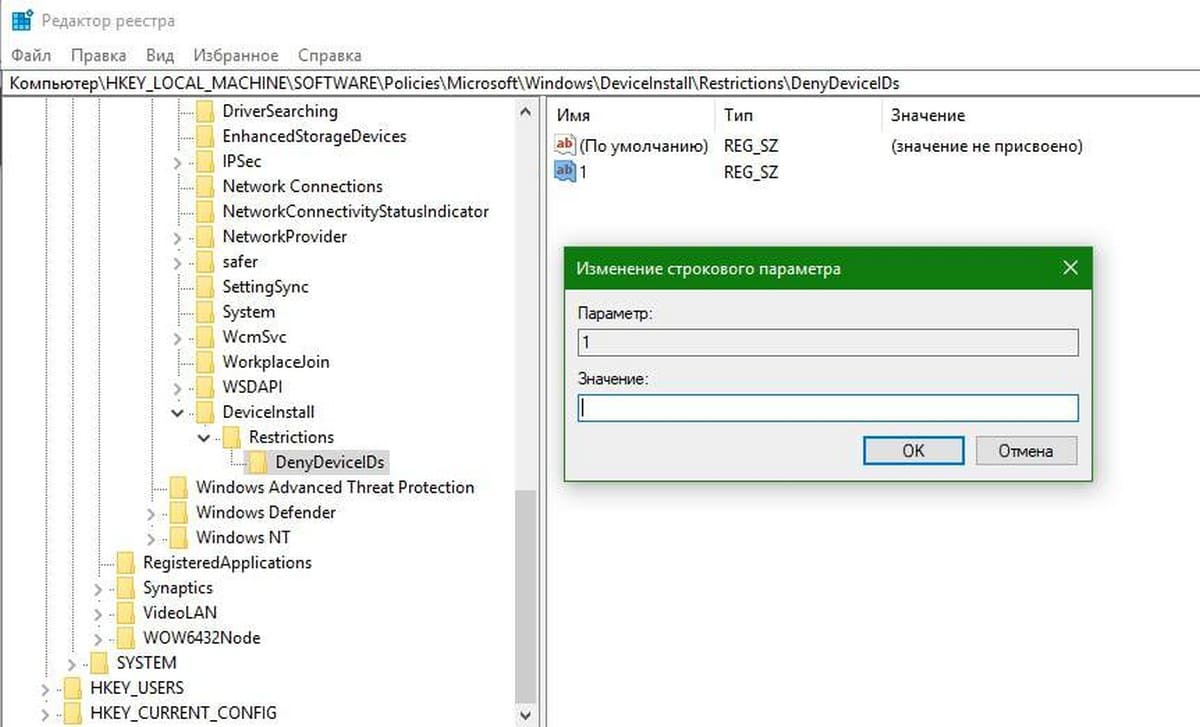Image resolution: width=1200 pixels, height=727 pixels.
Task: Click the tree pane scroll up arrow
Action: click(526, 111)
